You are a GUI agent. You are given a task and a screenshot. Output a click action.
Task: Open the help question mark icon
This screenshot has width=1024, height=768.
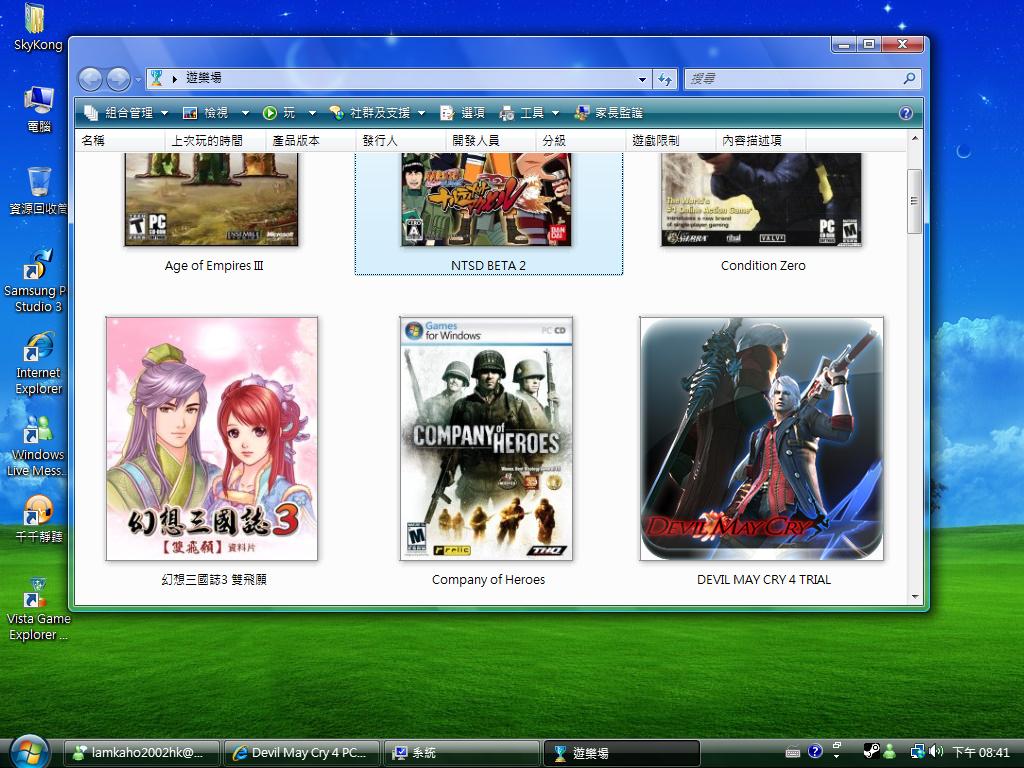point(906,113)
